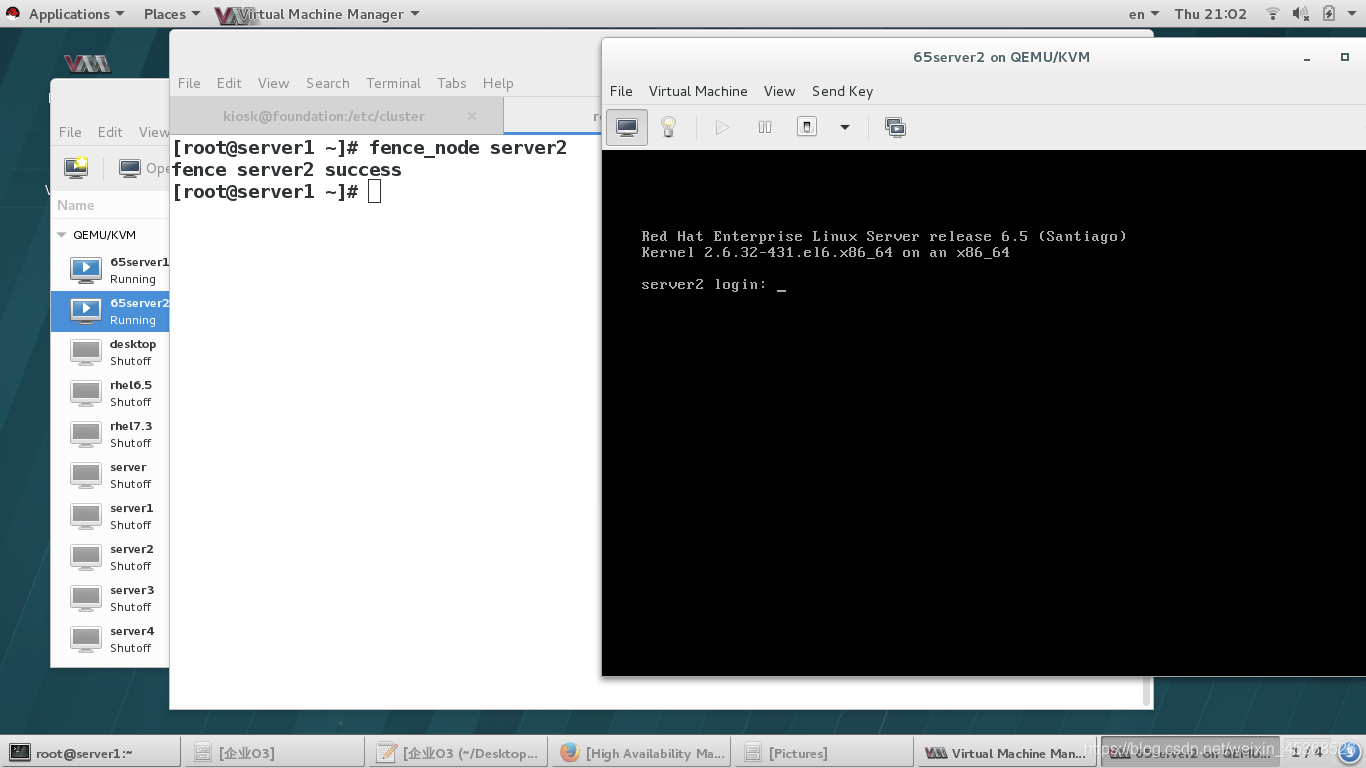This screenshot has width=1366, height=768.
Task: Open the terminal File menu
Action: coord(189,83)
